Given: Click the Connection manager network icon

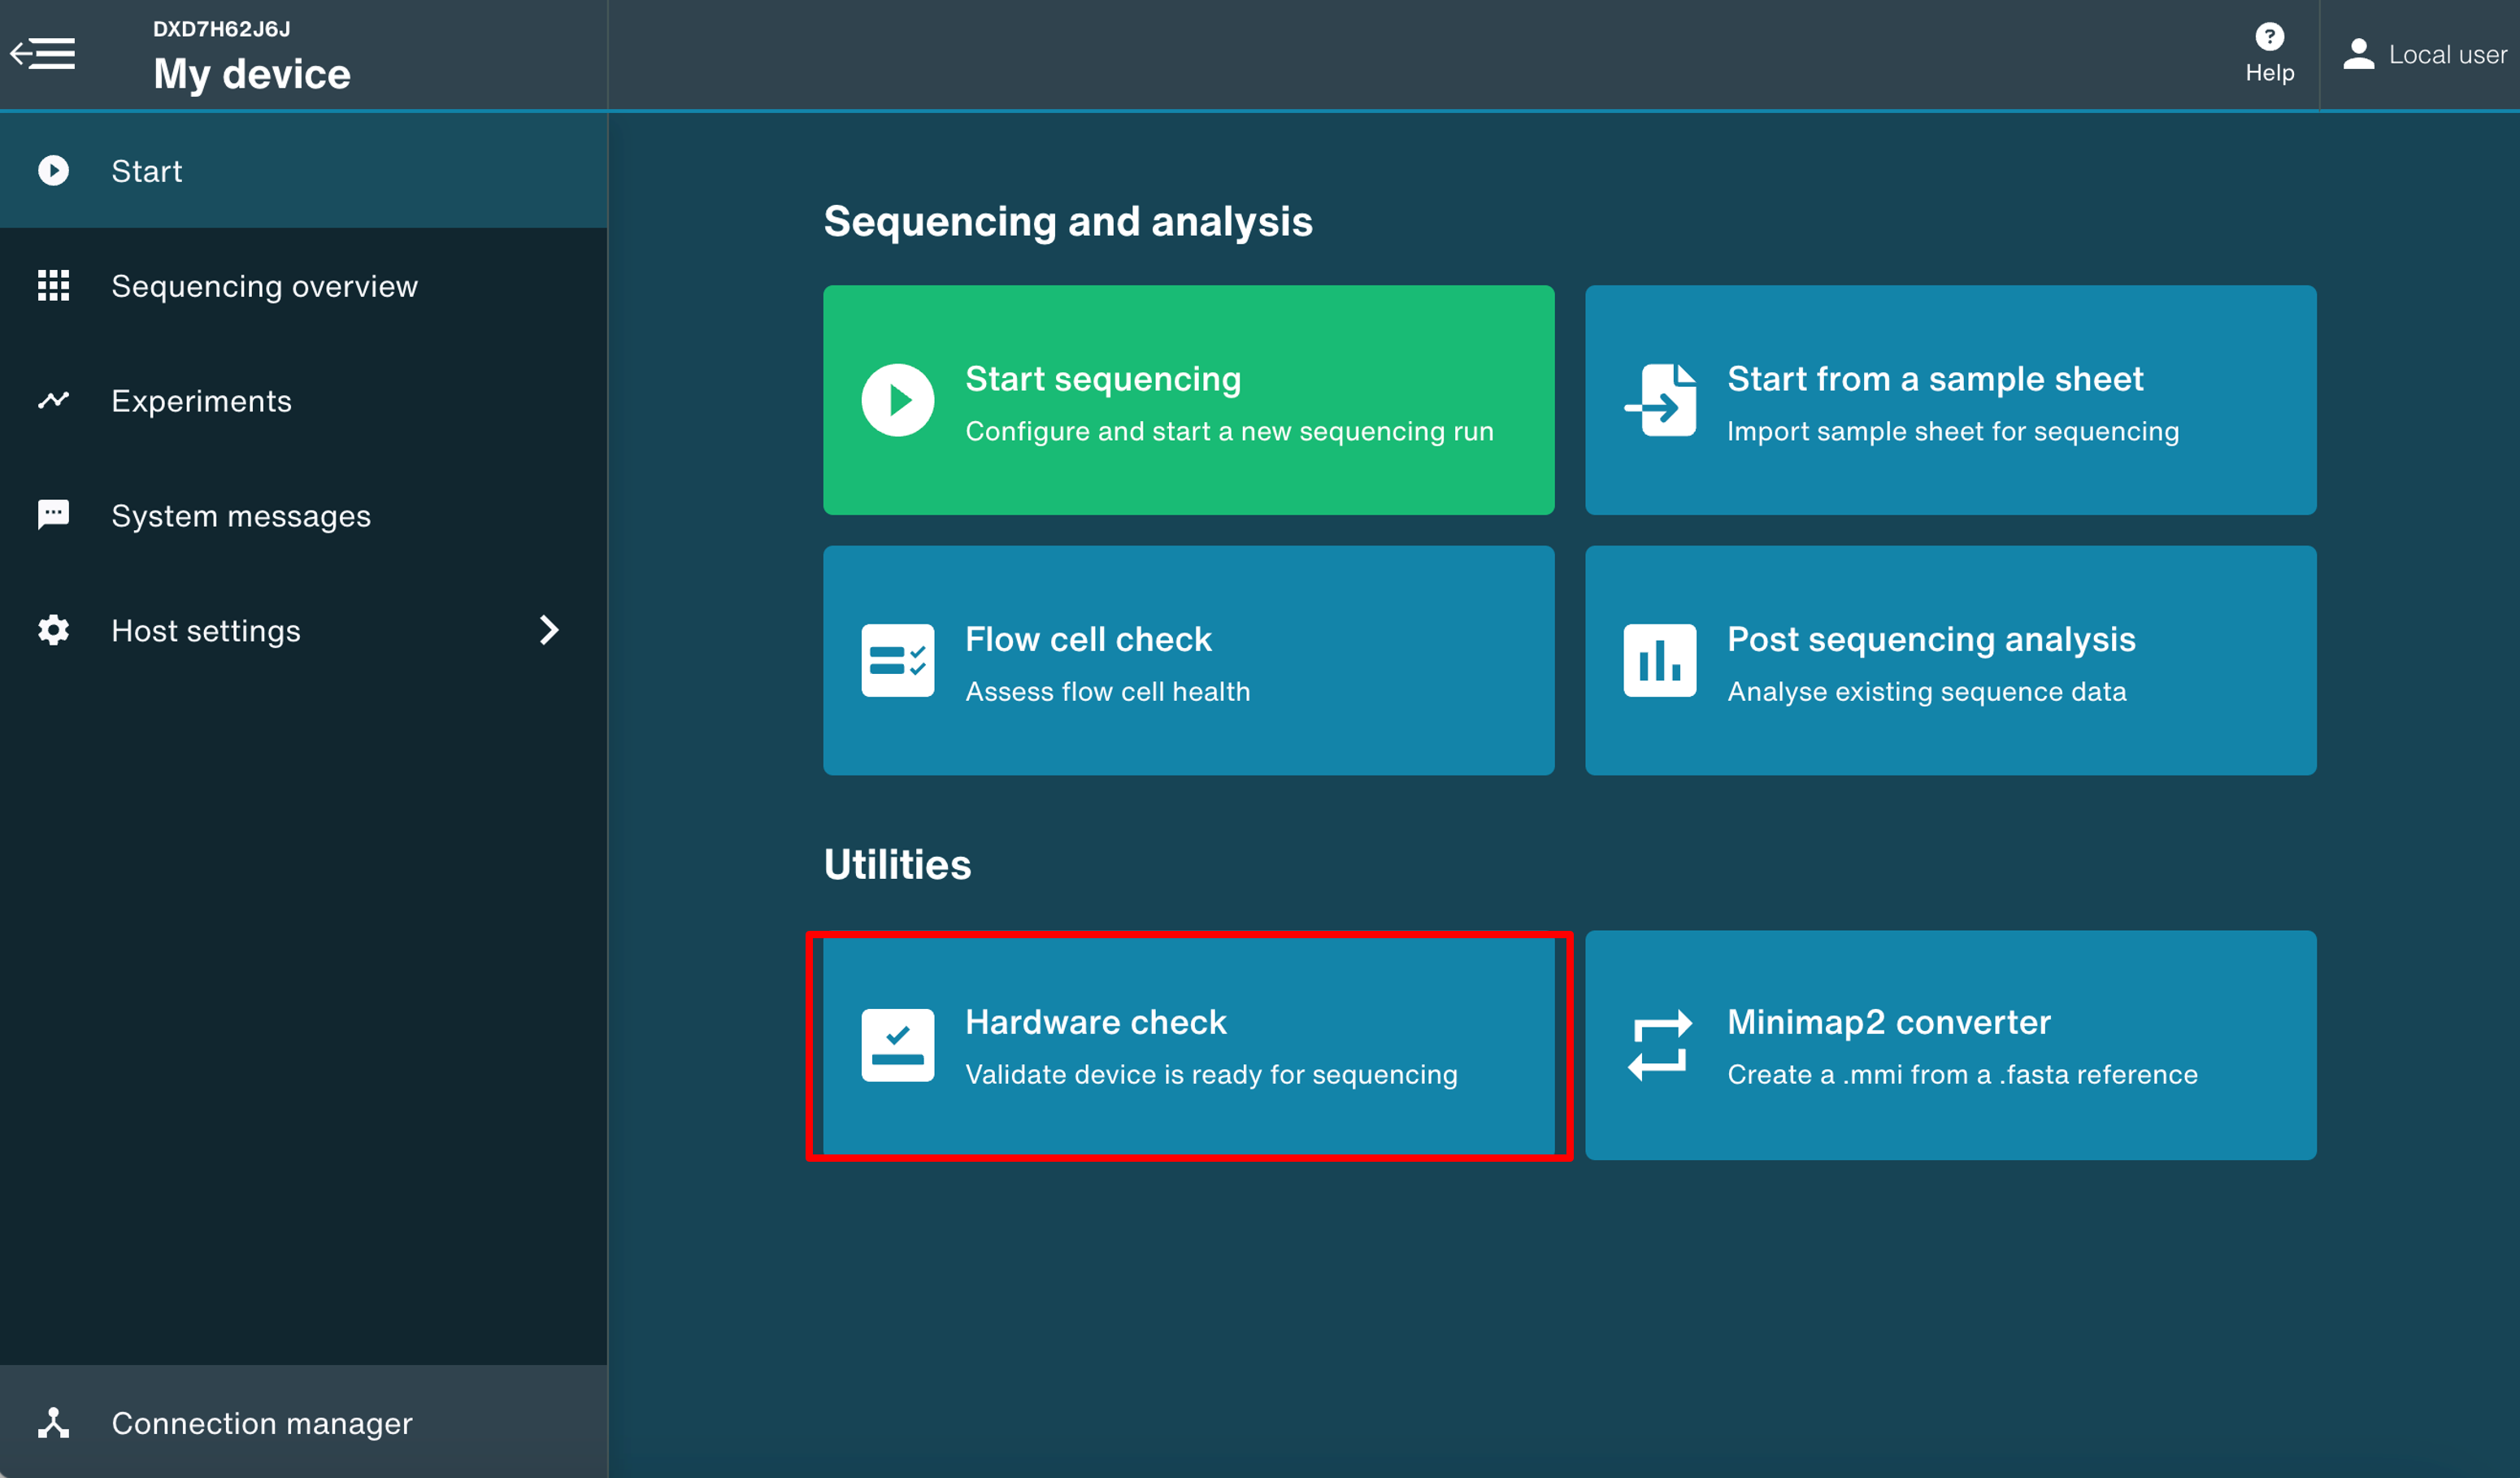Looking at the screenshot, I should click(53, 1422).
